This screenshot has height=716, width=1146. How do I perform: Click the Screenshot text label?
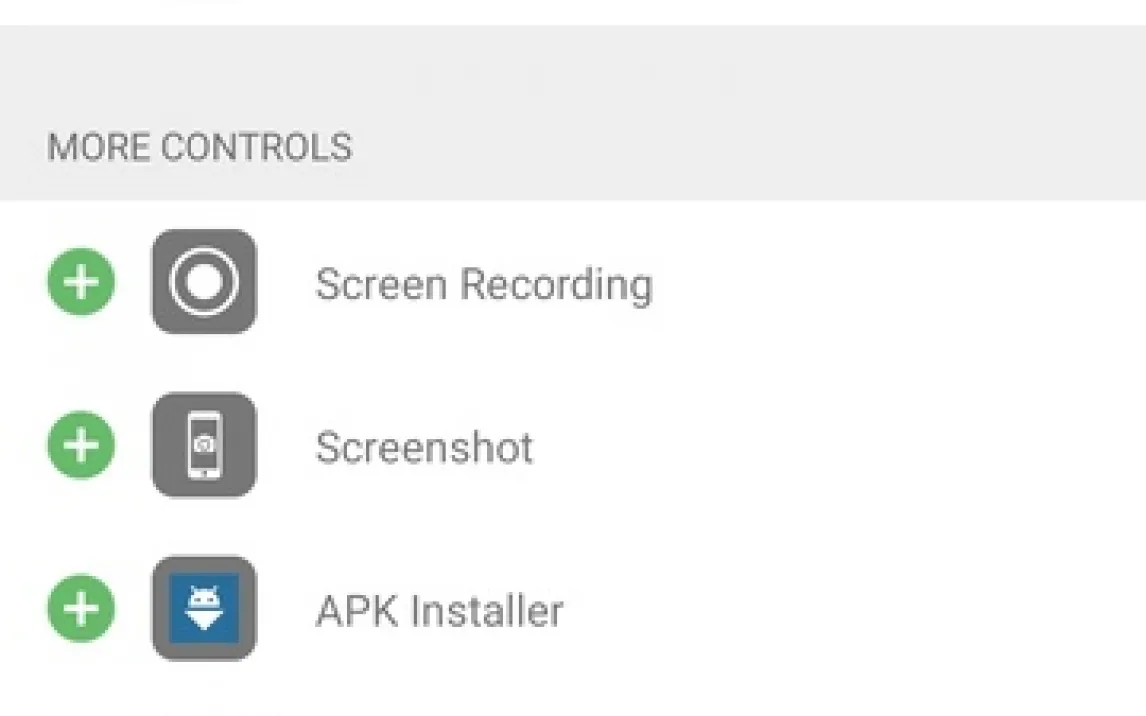click(424, 447)
